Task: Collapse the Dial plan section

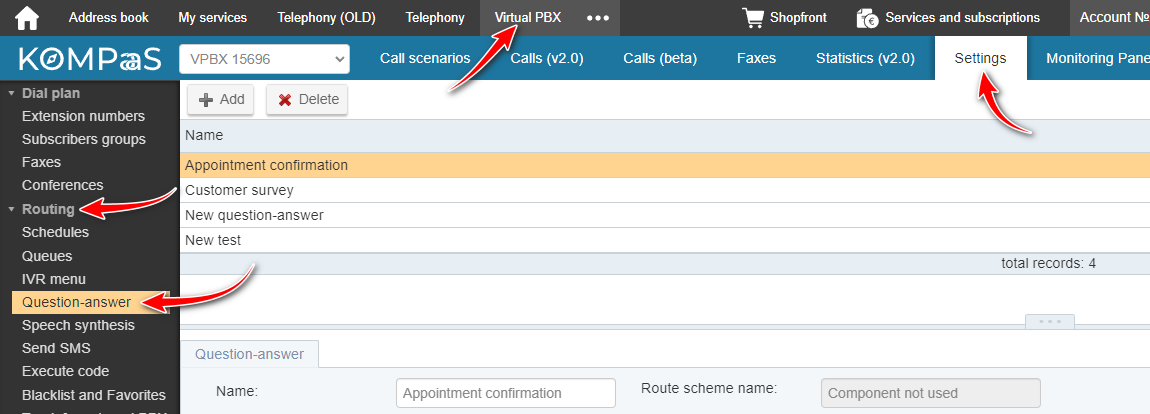Action: coord(11,93)
